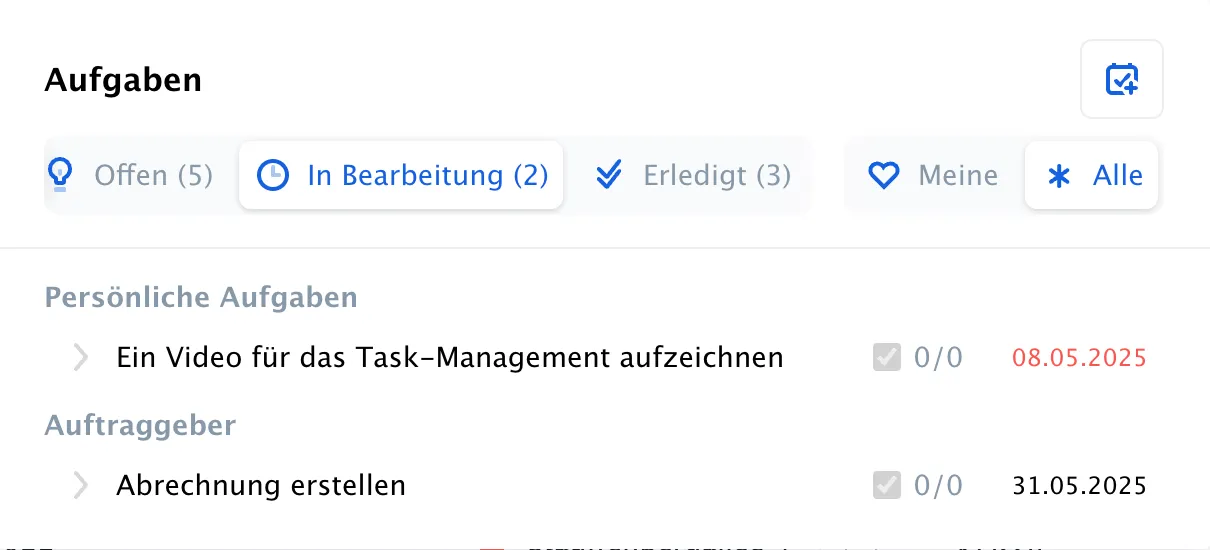This screenshot has width=1210, height=550.
Task: Toggle checkbox of Abrechnung erstellen task
Action: 886,485
